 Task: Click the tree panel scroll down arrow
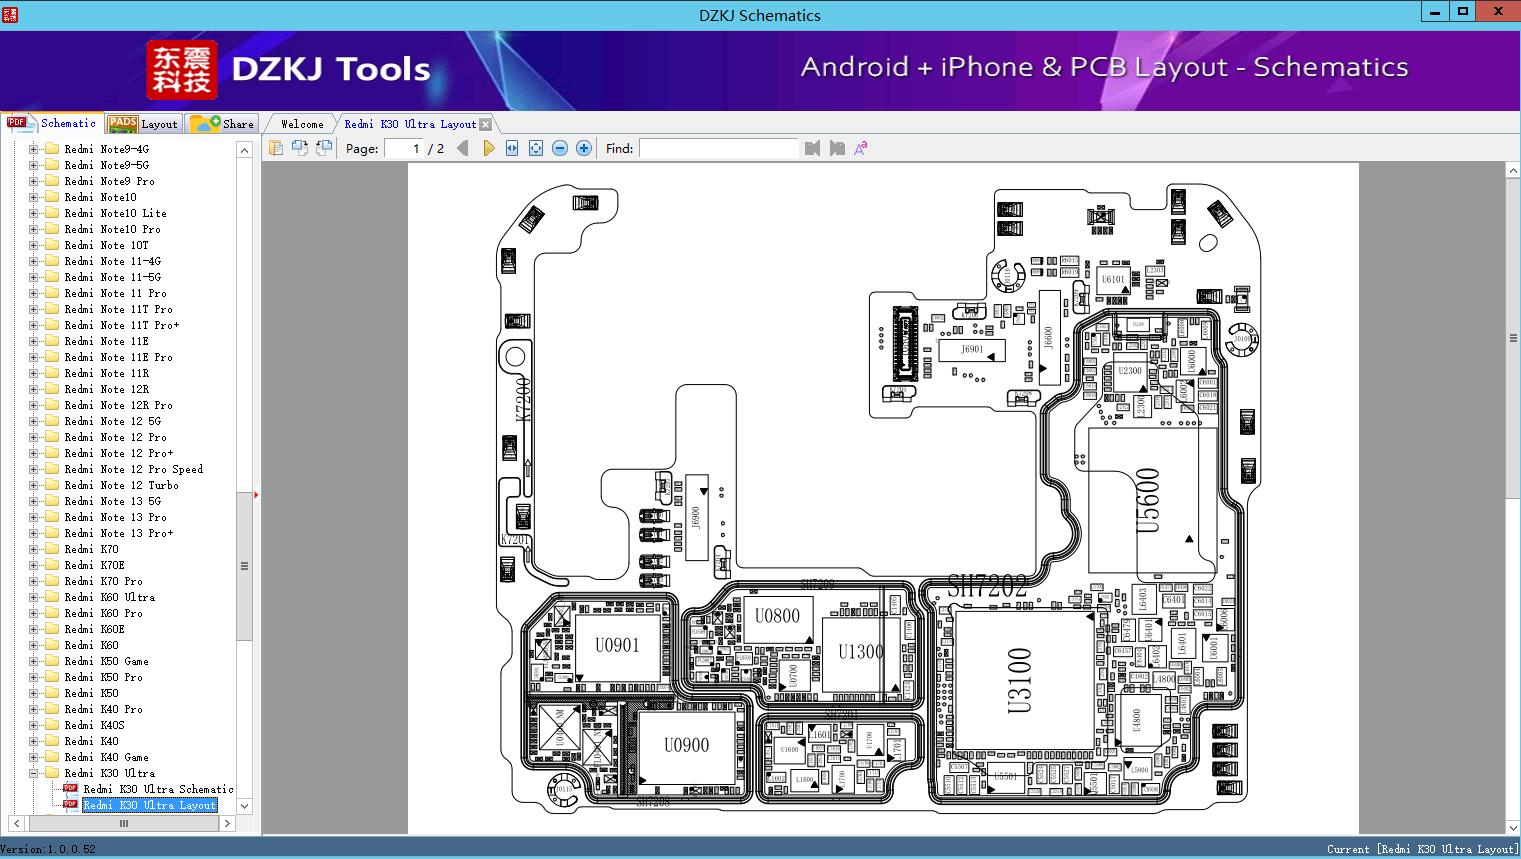[x=244, y=806]
